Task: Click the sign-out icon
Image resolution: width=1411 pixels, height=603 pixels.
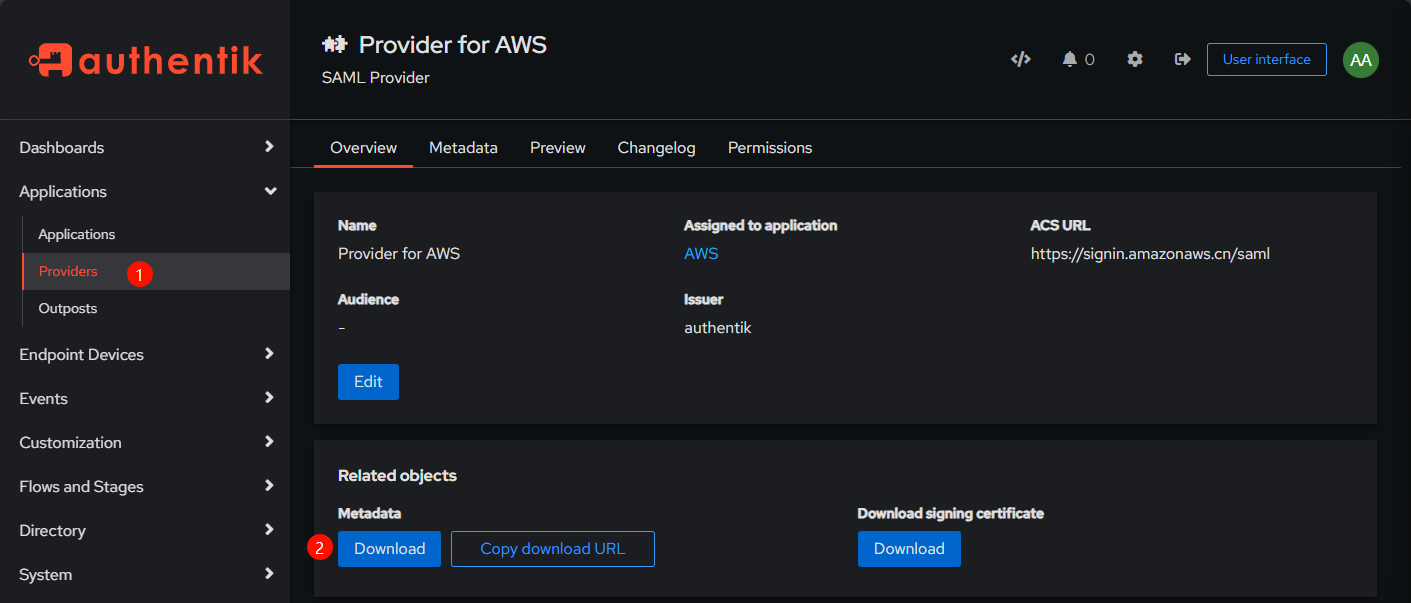Action: (x=1182, y=59)
